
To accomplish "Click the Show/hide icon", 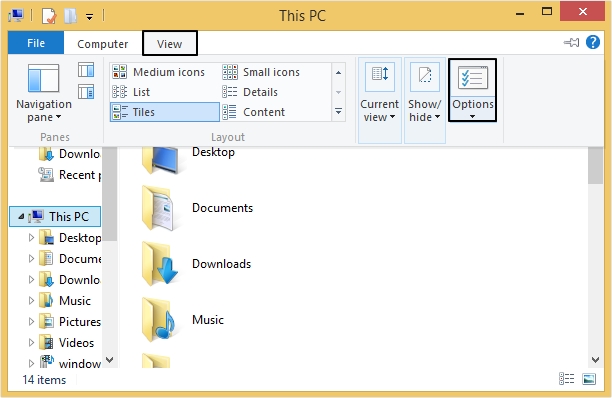I will [x=425, y=76].
